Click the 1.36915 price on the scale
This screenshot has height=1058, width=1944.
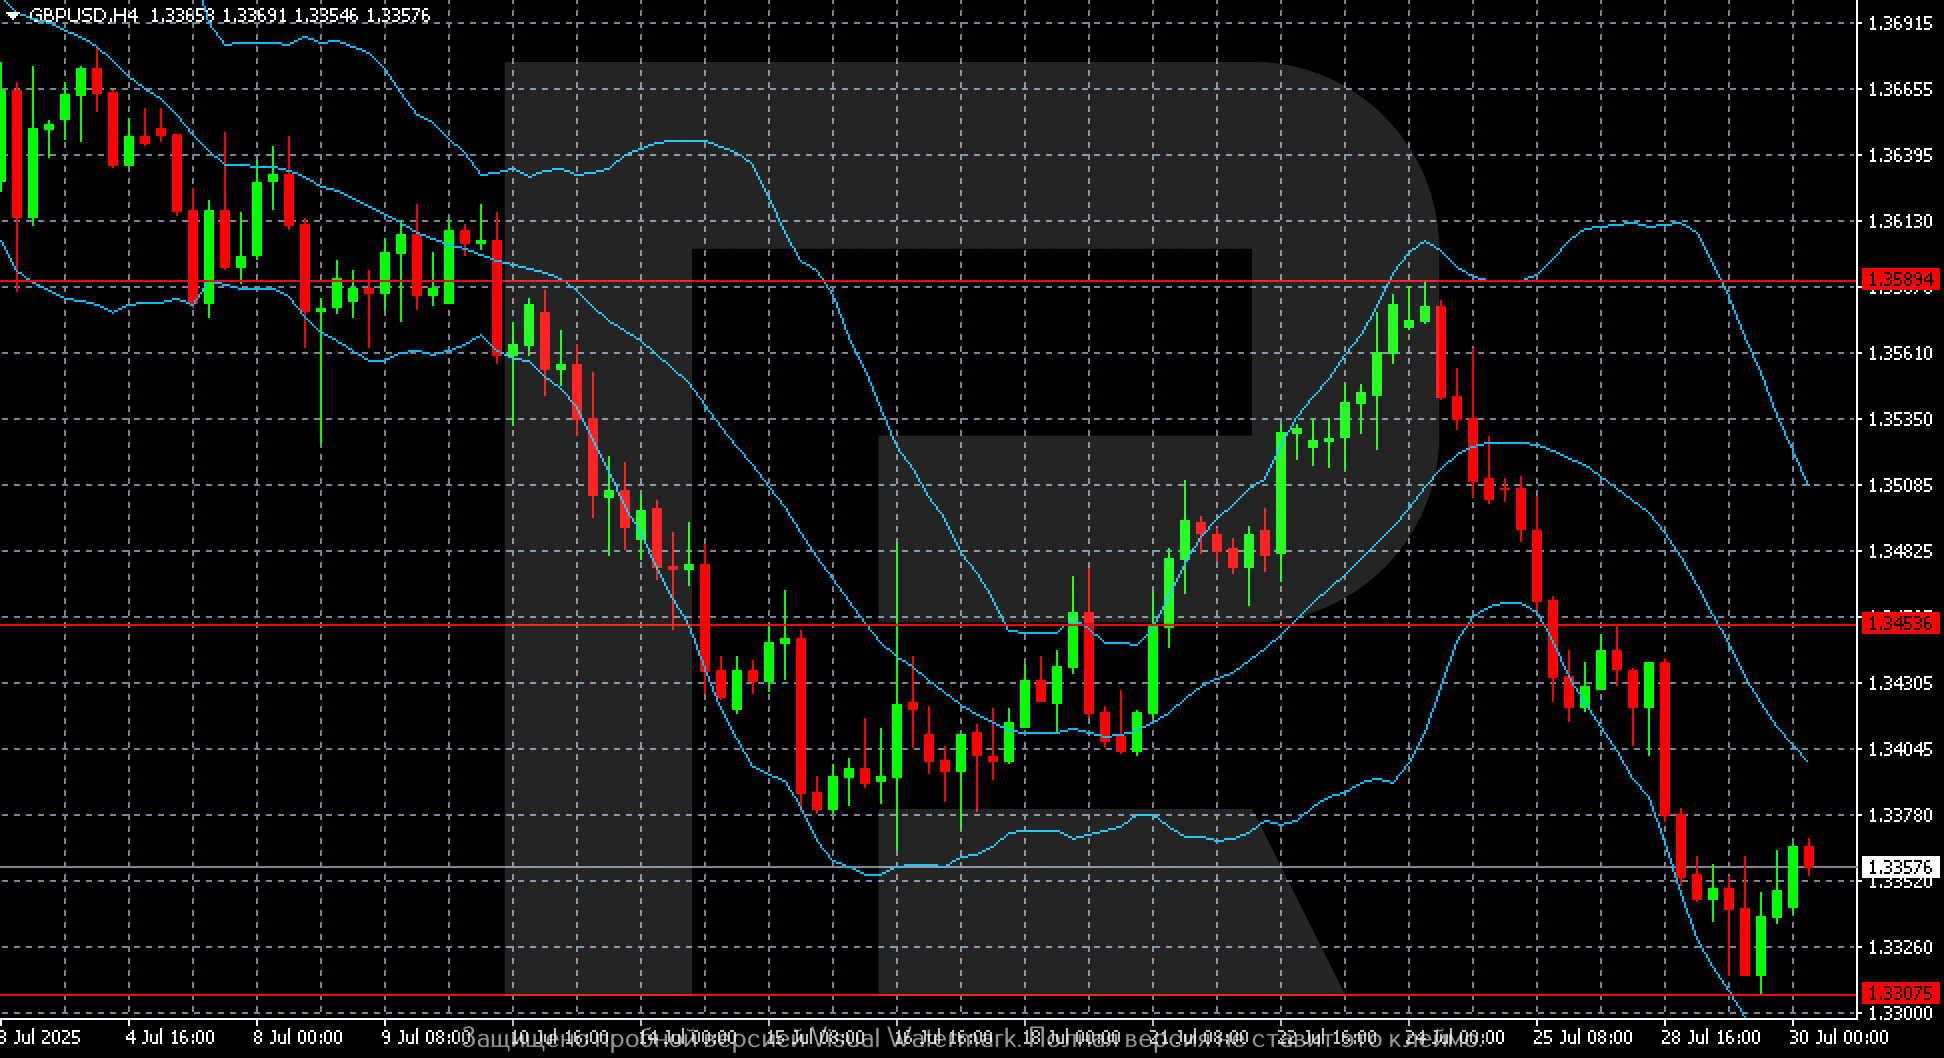(1900, 23)
